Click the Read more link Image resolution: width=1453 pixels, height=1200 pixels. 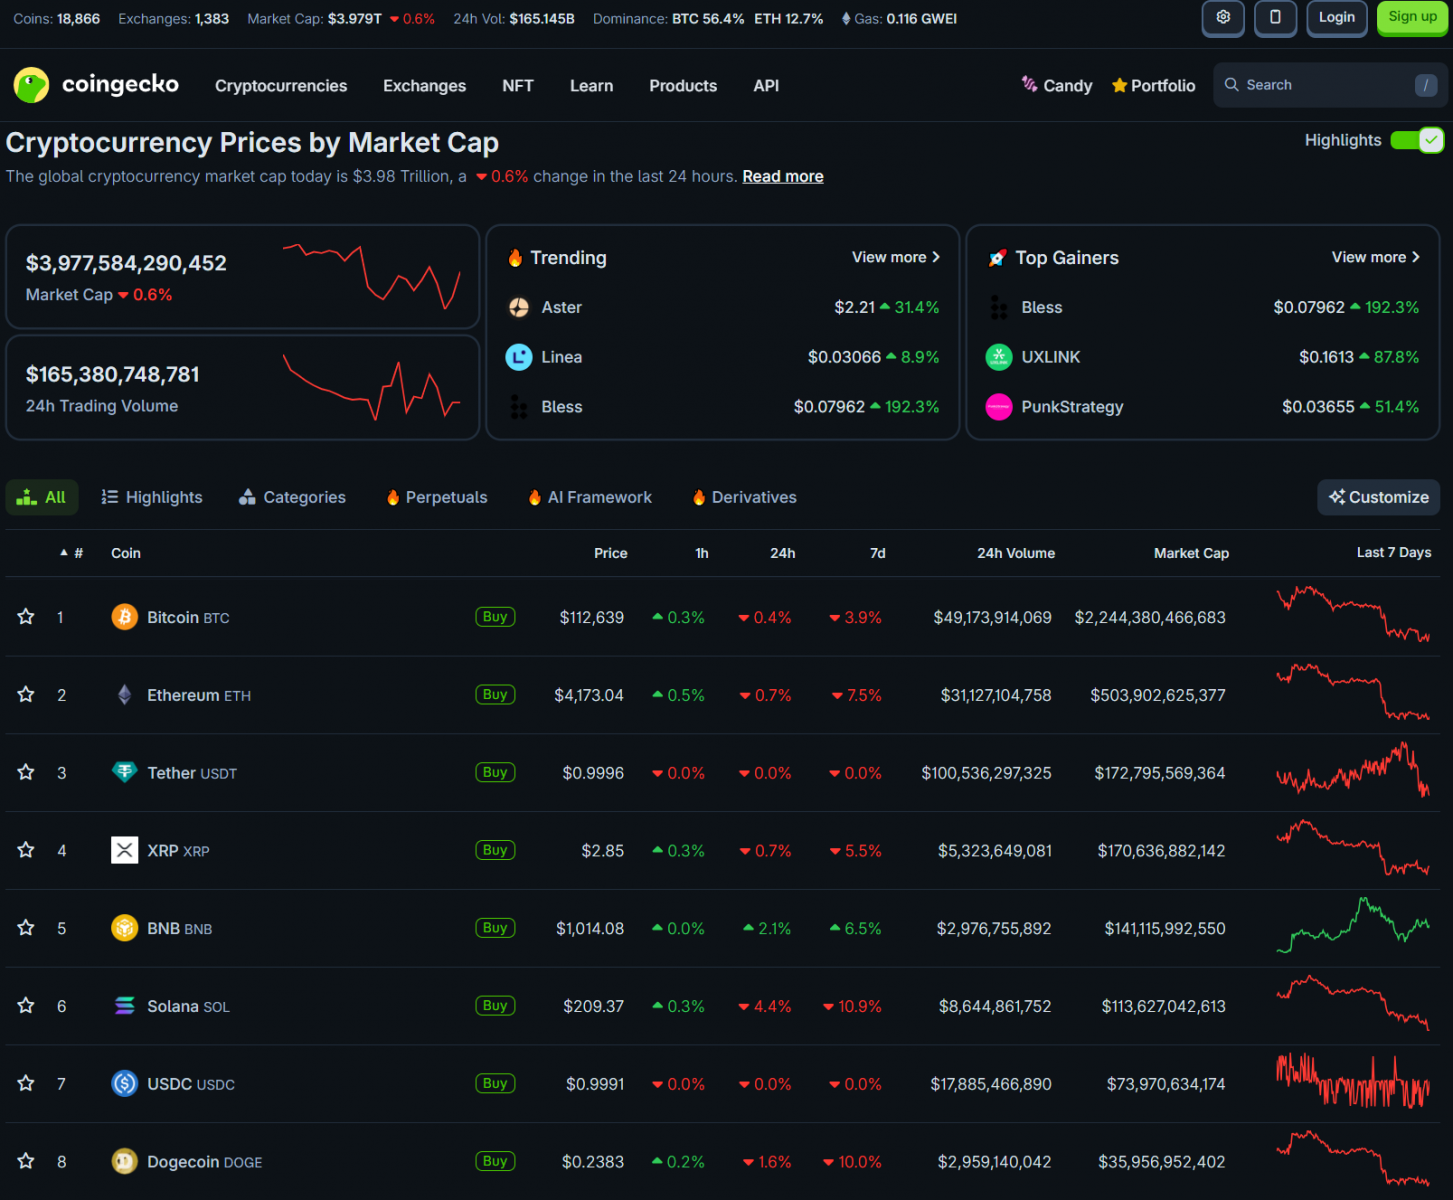[x=782, y=176]
